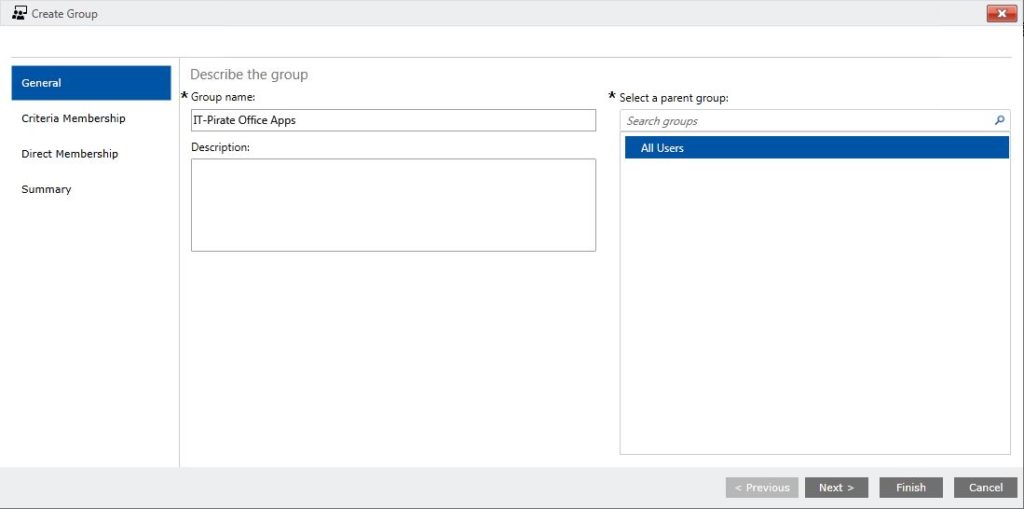Click the Next button
Viewport: 1024px width, 509px height.
click(x=837, y=487)
